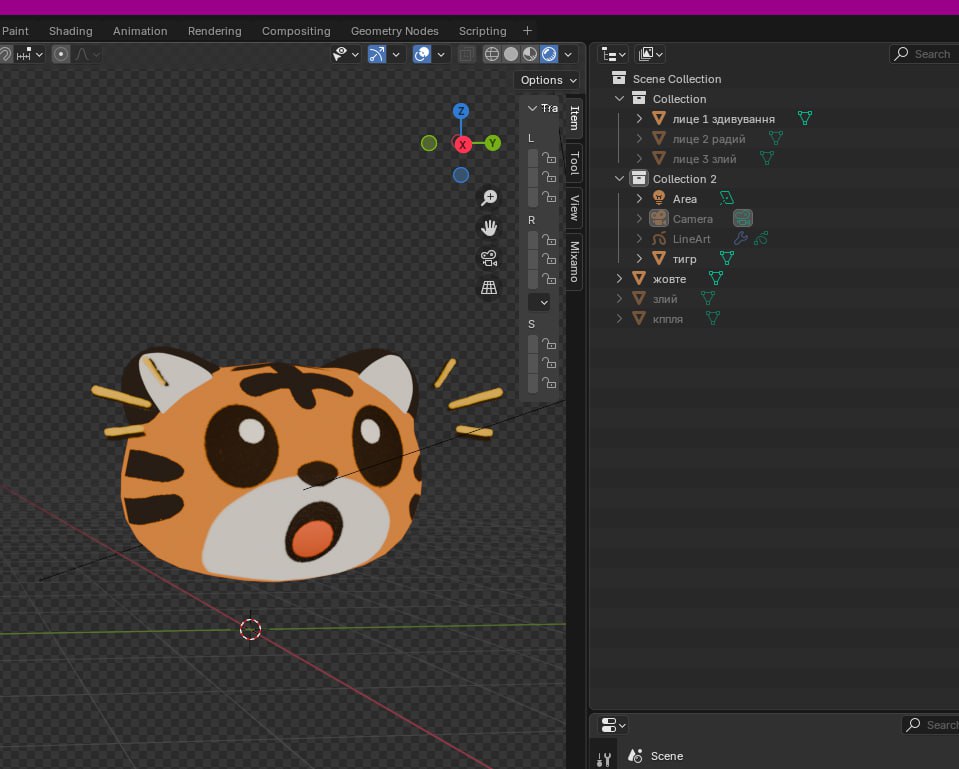Select the Mixamo sidebar tab
The height and width of the screenshot is (769, 959).
click(x=574, y=262)
